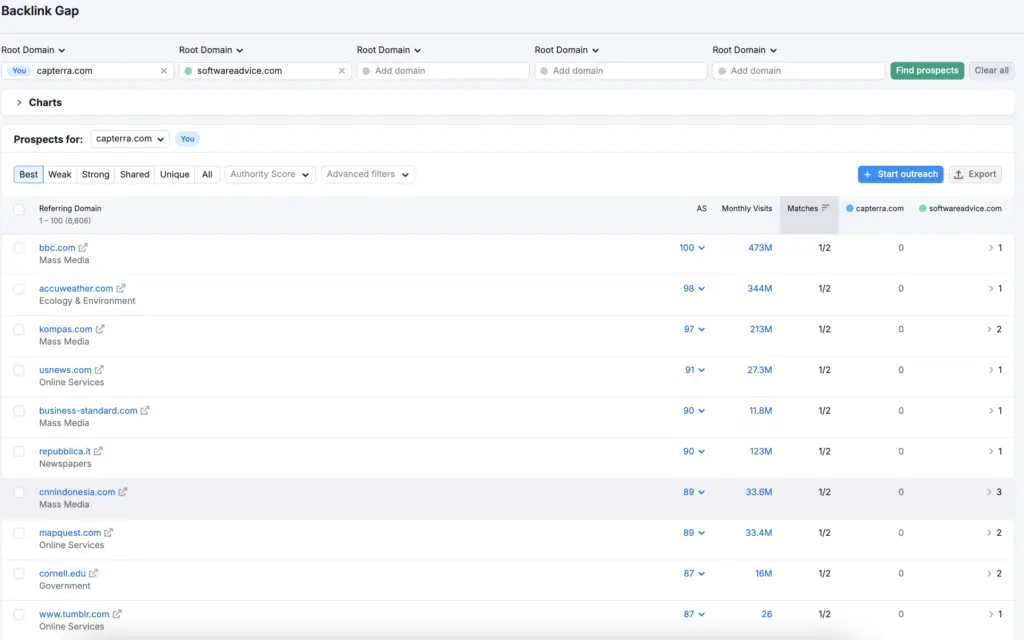The image size is (1024, 640).
Task: Toggle the select-all checkbox in table header
Action: coord(19,210)
